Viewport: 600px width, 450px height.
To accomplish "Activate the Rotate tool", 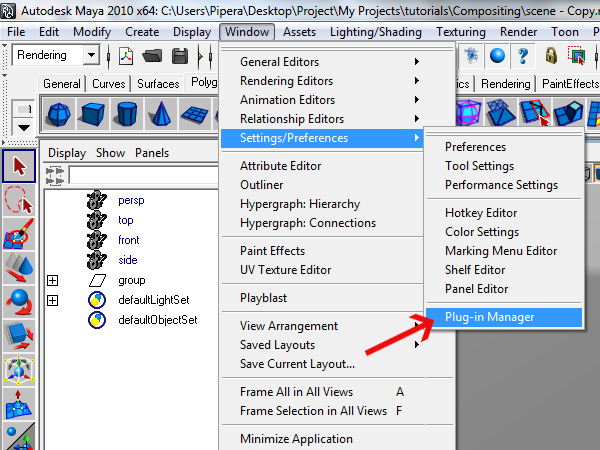I will (x=19, y=302).
